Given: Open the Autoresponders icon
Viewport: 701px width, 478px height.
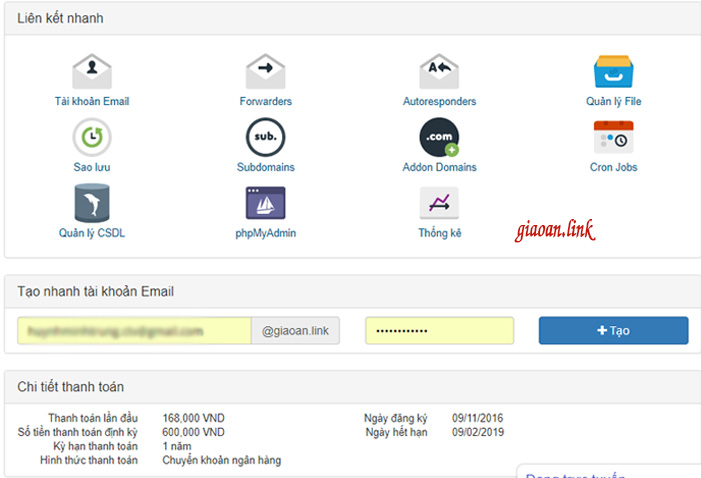Looking at the screenshot, I should pyautogui.click(x=439, y=72).
